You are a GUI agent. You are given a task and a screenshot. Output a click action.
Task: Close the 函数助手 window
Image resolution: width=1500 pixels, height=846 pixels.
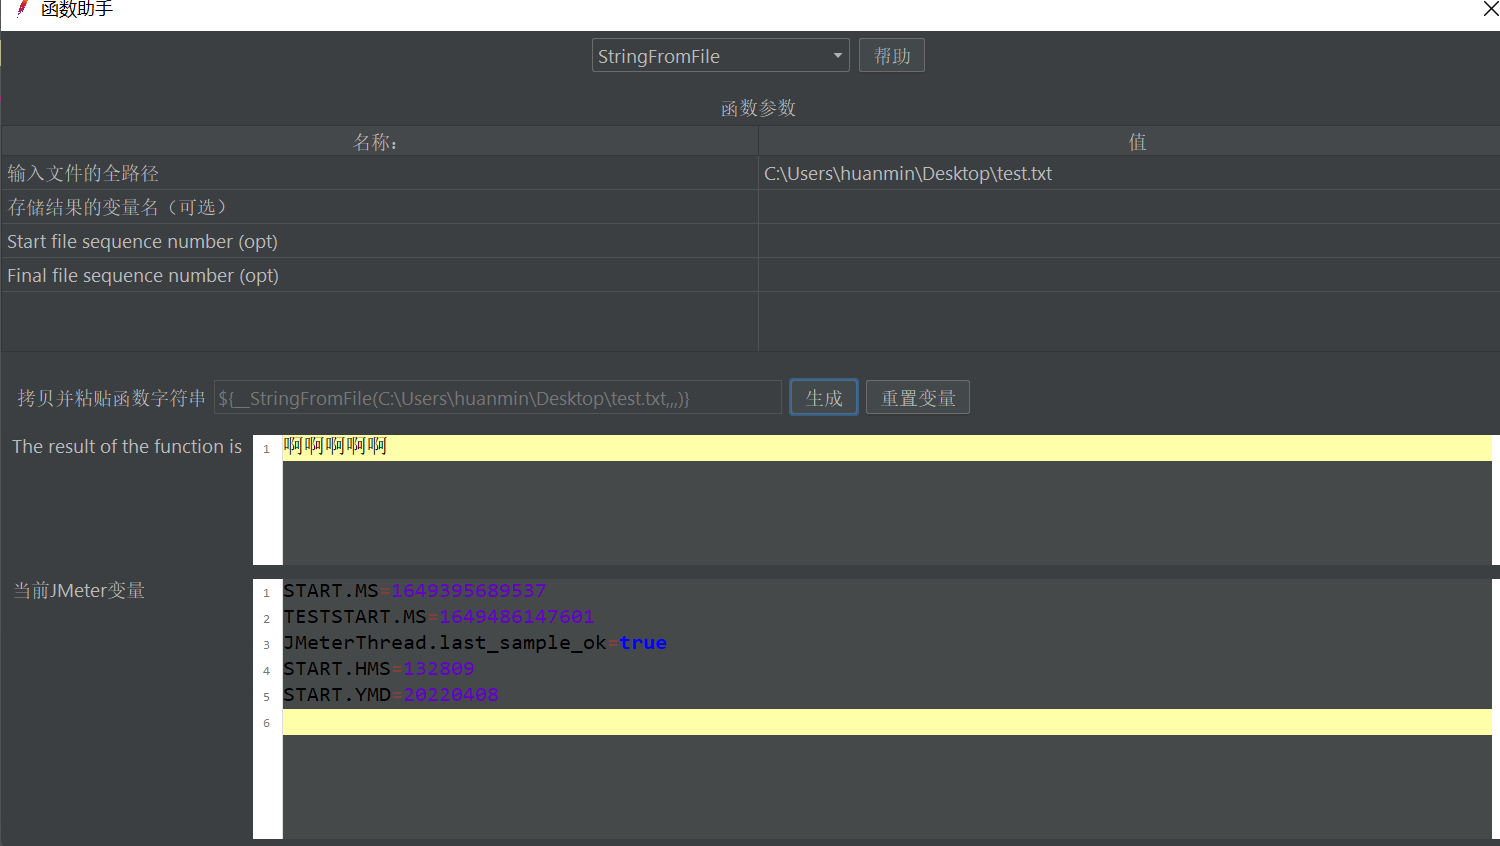pos(1489,9)
